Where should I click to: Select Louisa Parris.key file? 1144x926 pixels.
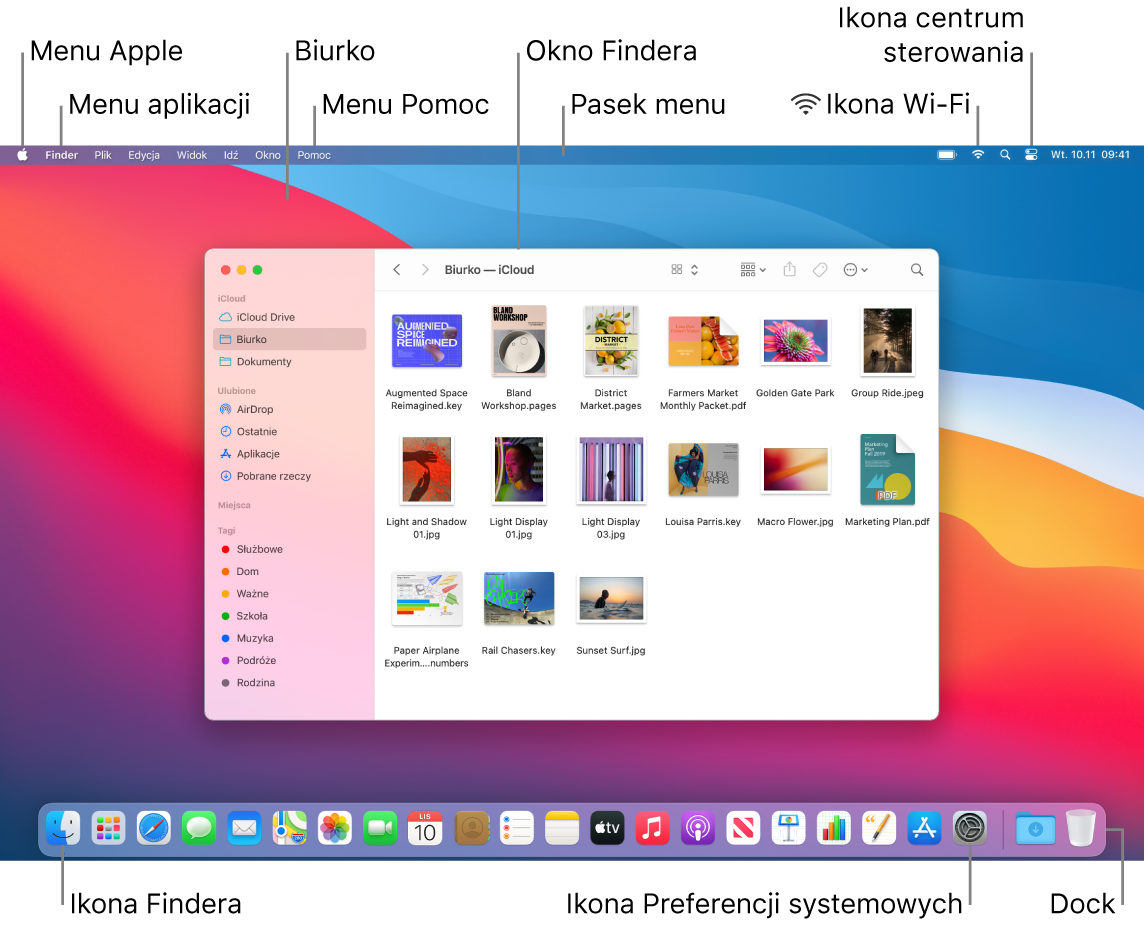(x=703, y=470)
